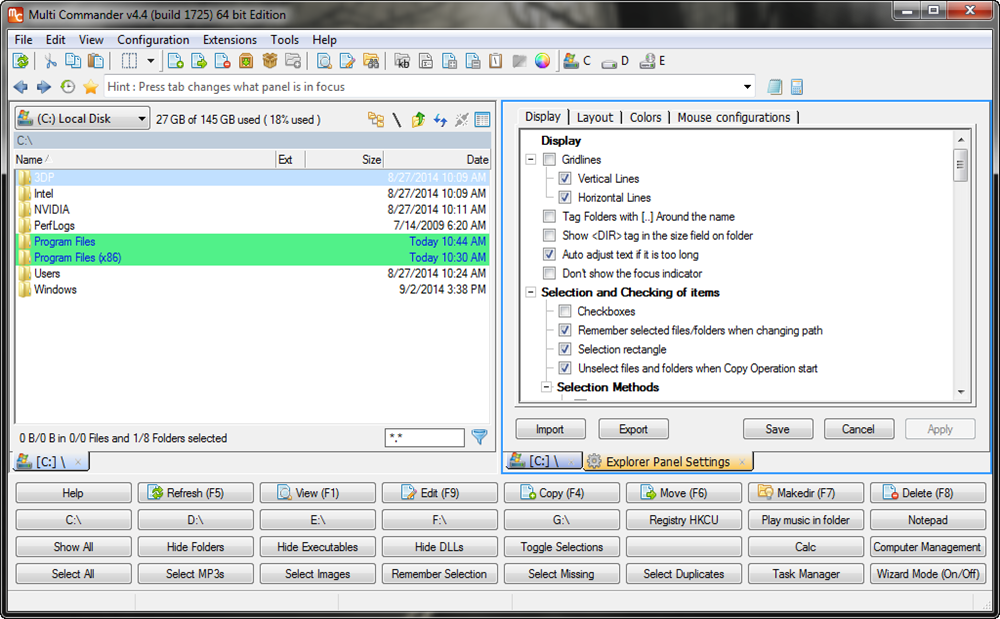Click the cardboard box pack icon
Image resolution: width=1000 pixels, height=619 pixels.
pyautogui.click(x=270, y=61)
